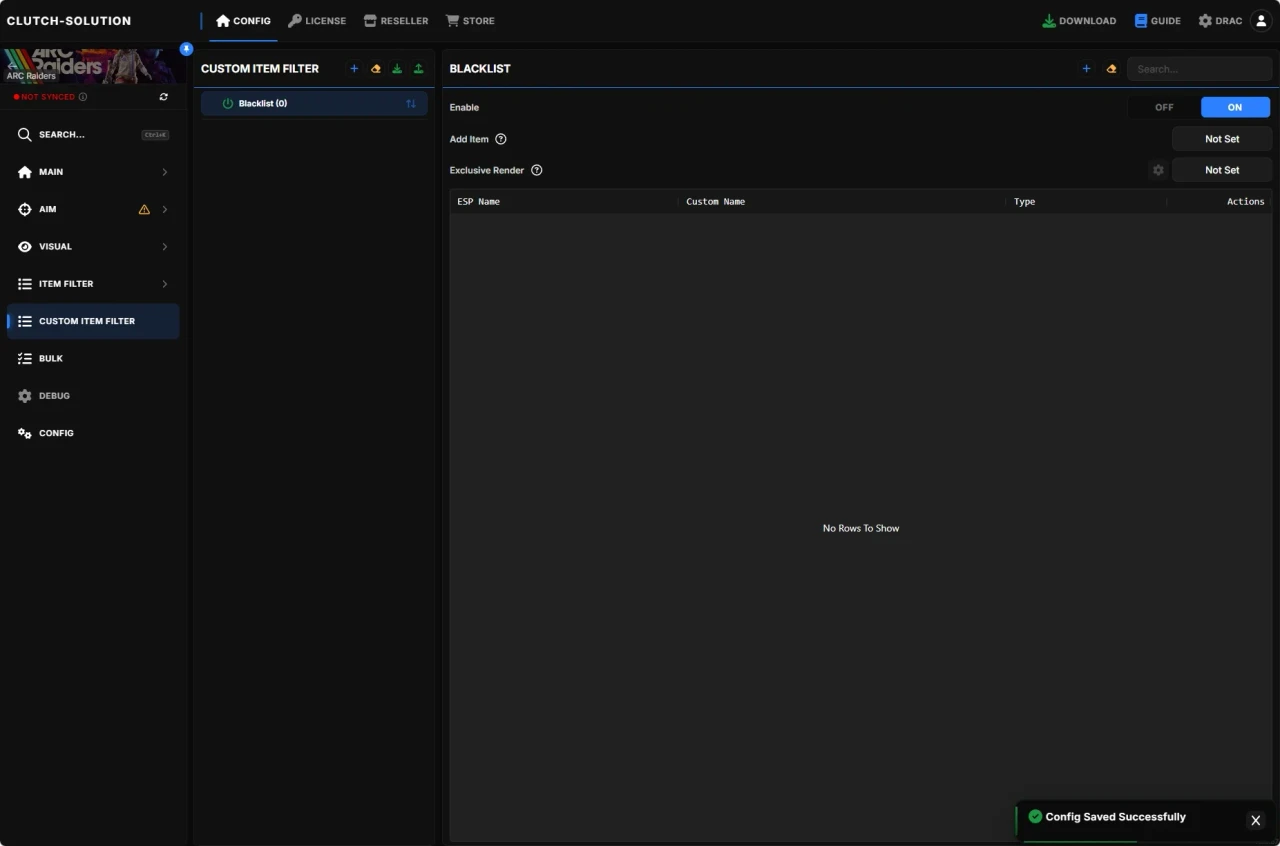Click the green upload-arrow icon in Custom Item Filter header
The image size is (1280, 846).
pyautogui.click(x=418, y=69)
